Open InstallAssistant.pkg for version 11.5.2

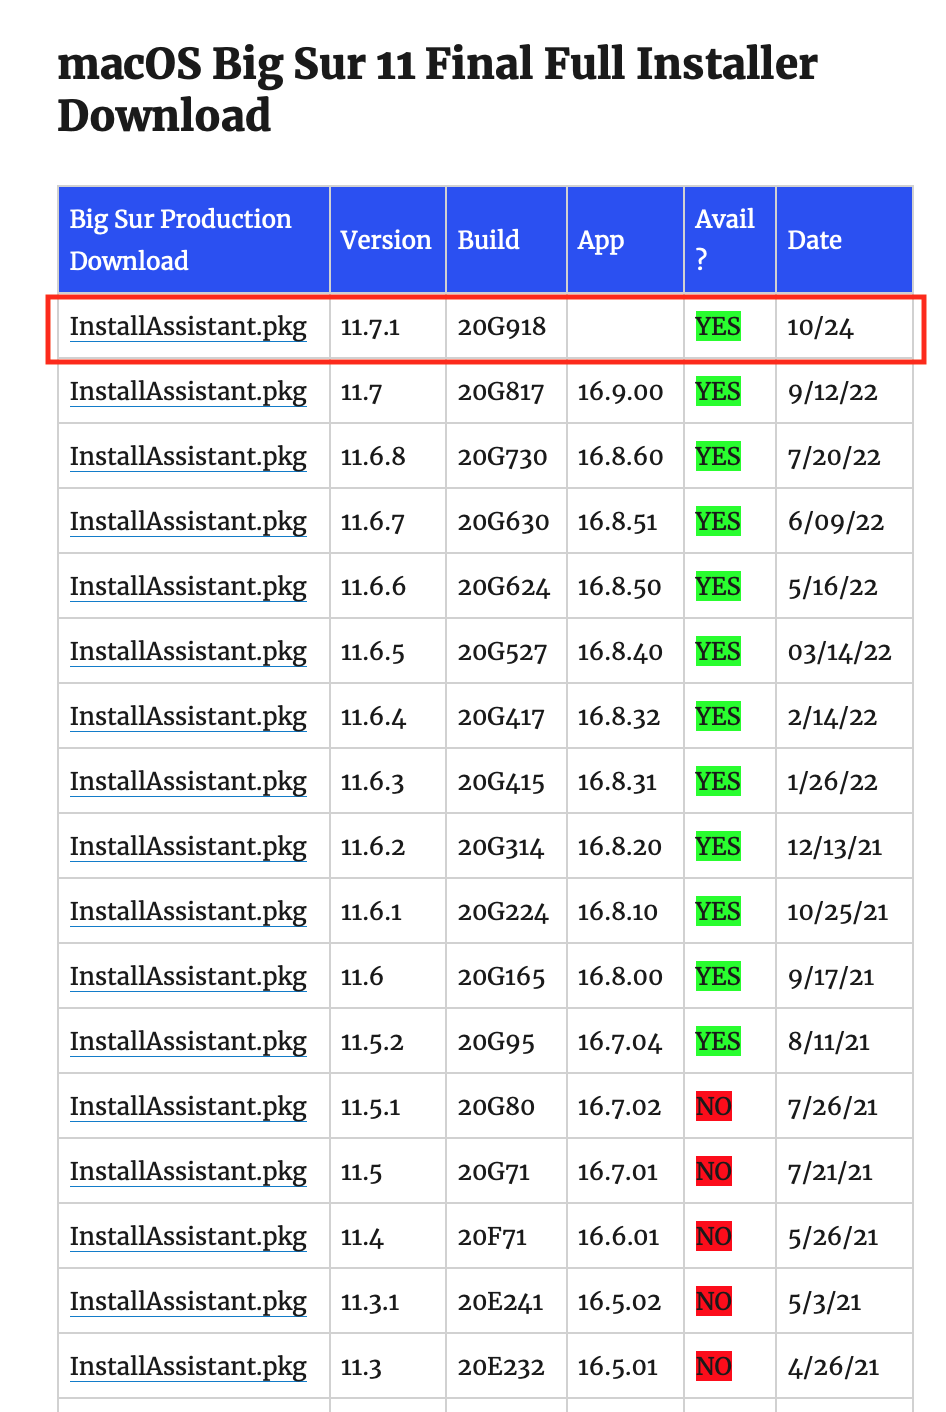[x=188, y=1042]
